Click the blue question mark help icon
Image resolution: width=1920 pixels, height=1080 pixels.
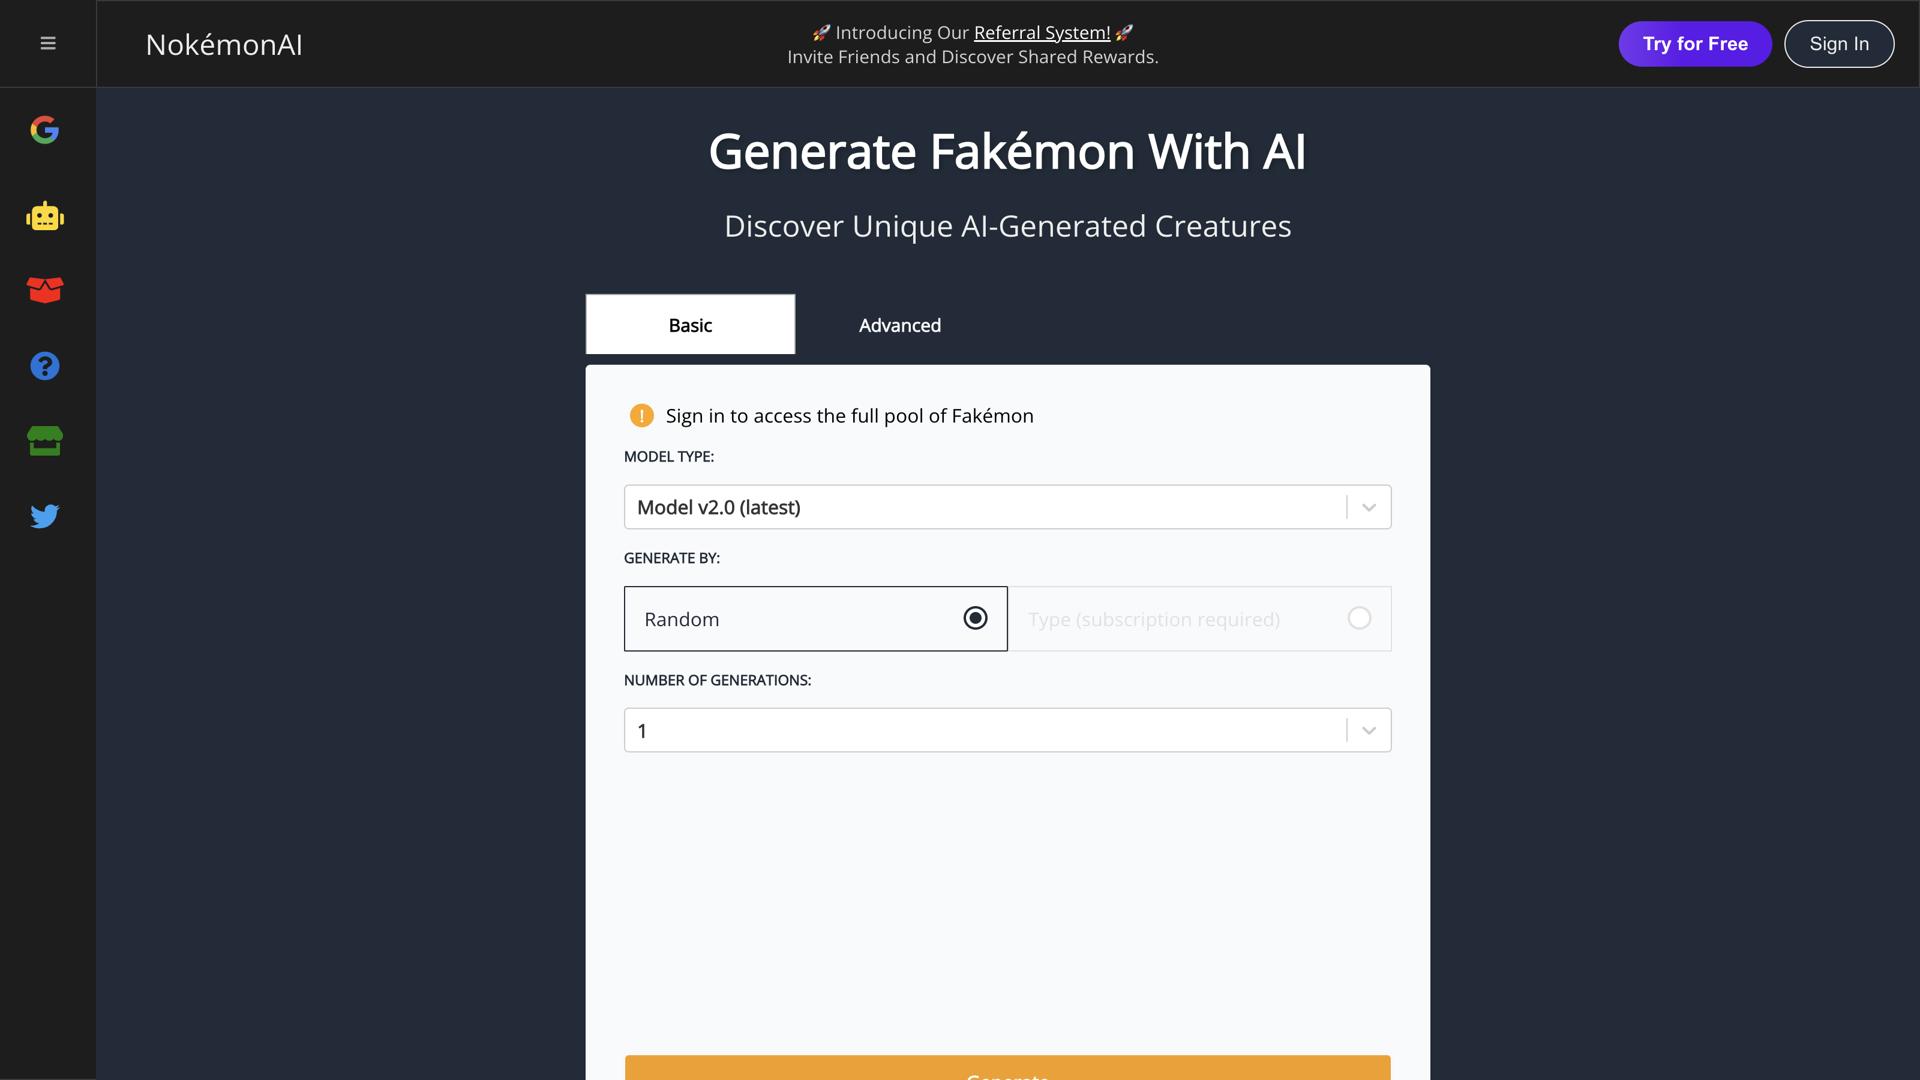(45, 366)
